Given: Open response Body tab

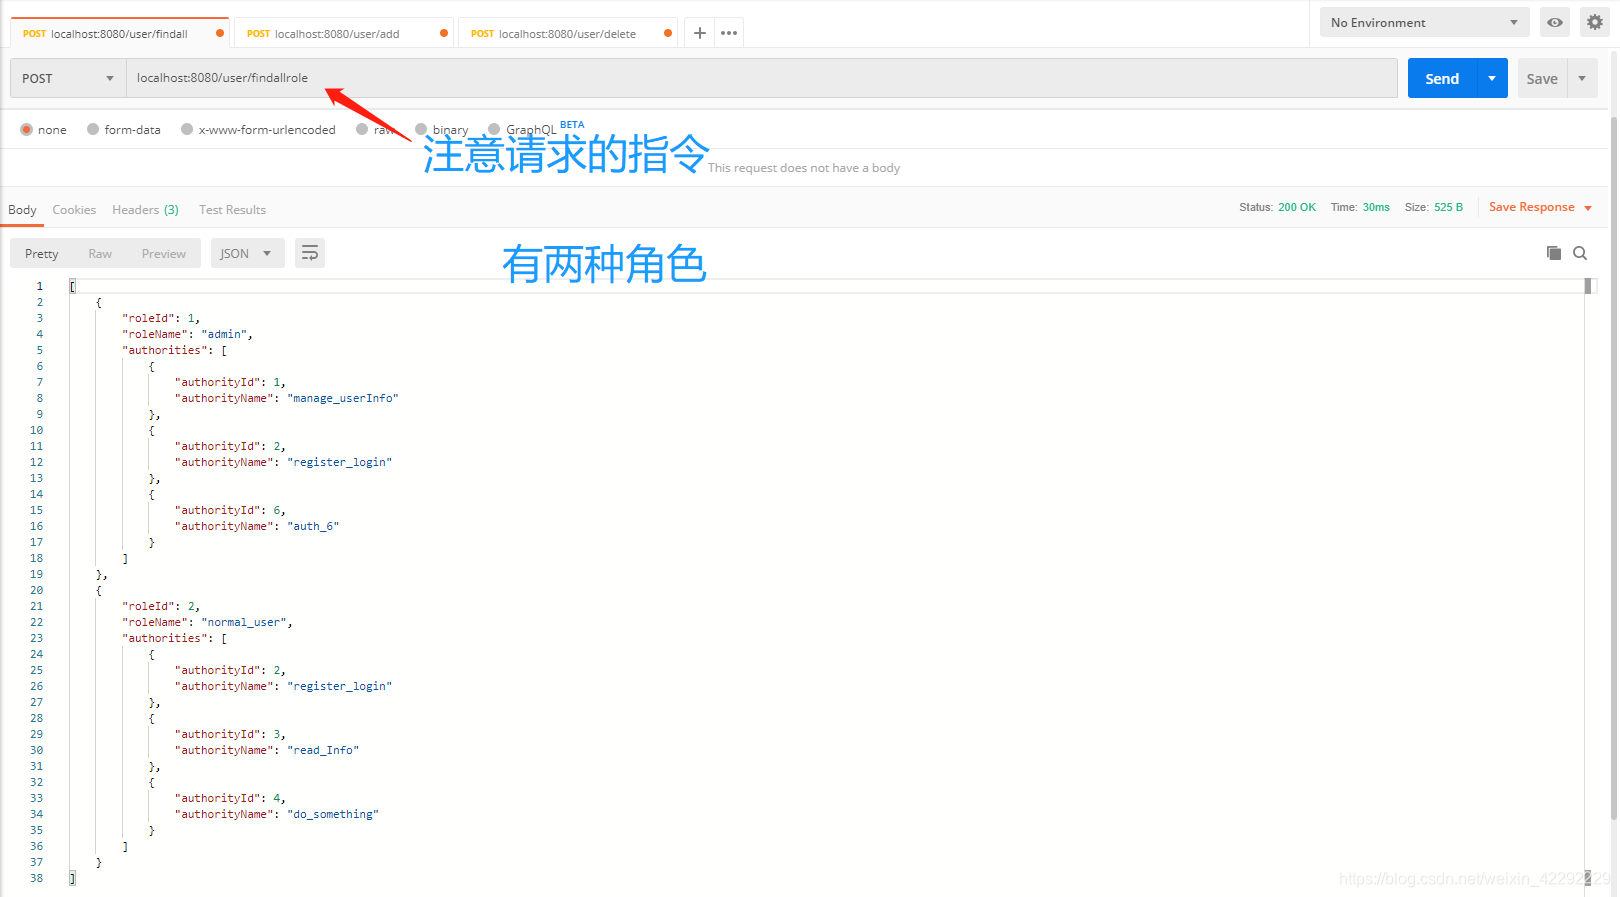Looking at the screenshot, I should 22,210.
